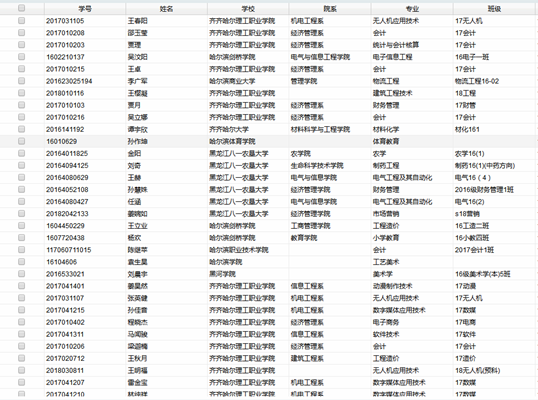Select the ID cell 20164080629
Image resolution: width=538 pixels, height=400 pixels.
(67, 177)
